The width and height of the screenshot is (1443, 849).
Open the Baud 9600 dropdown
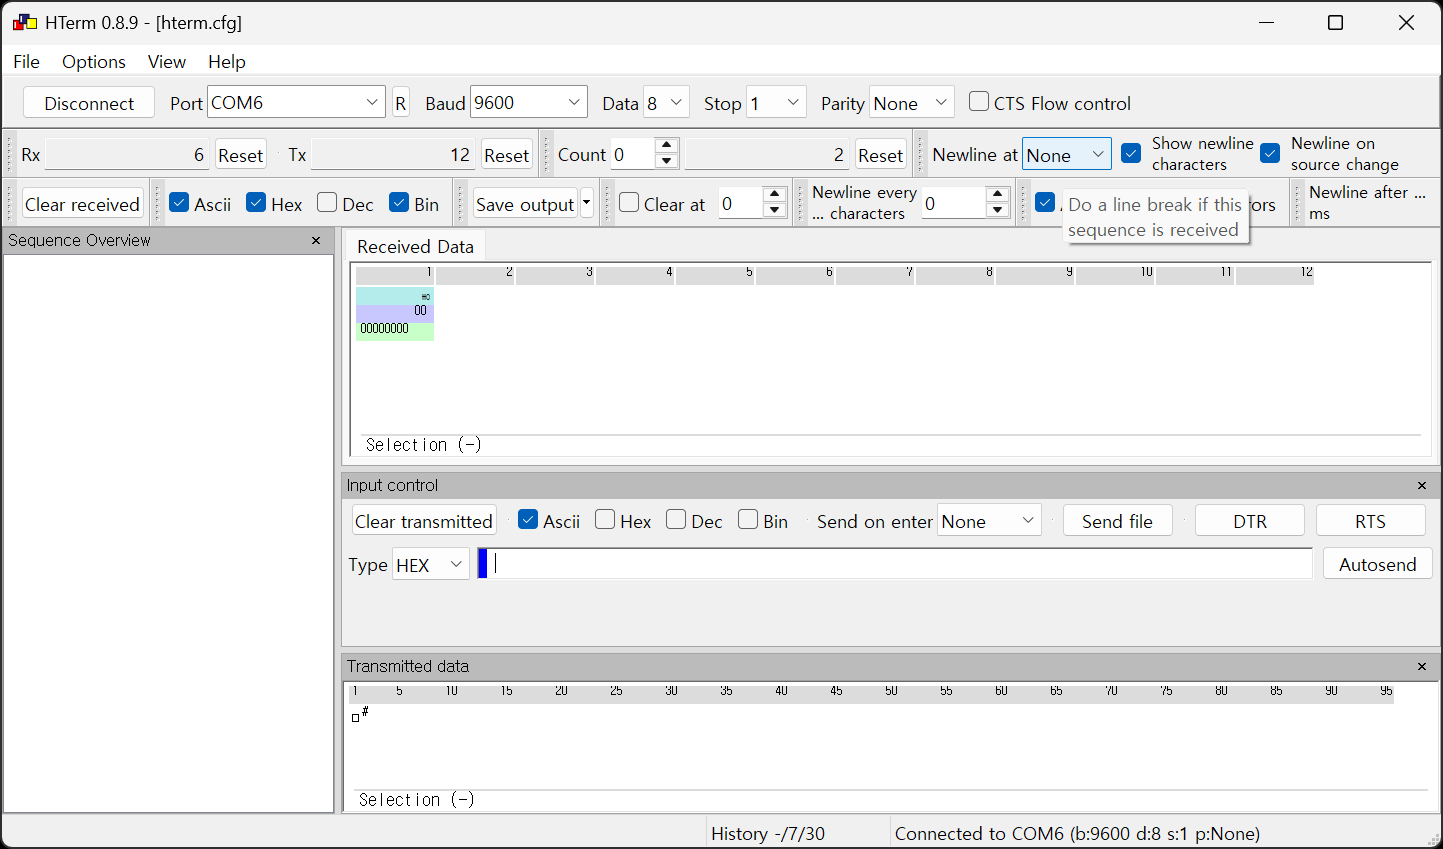[x=529, y=102]
